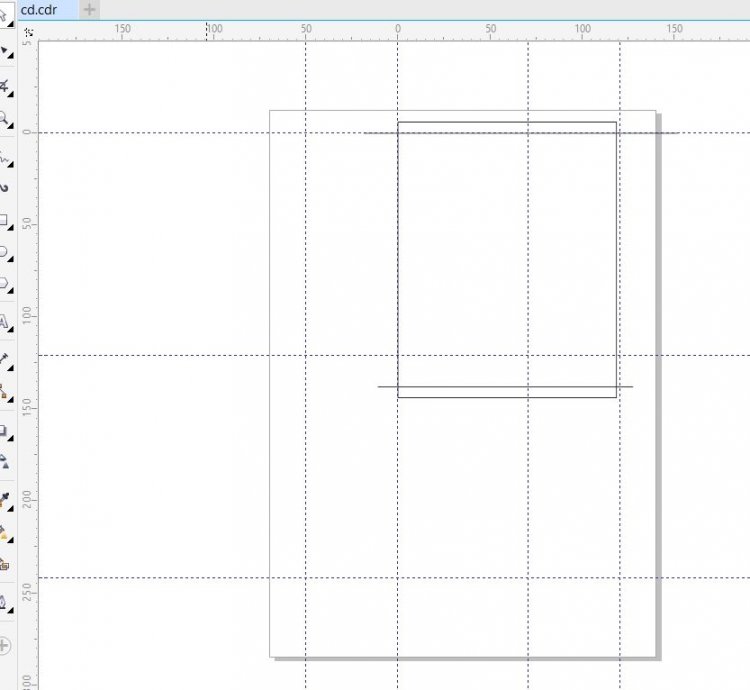
Task: Switch to the cd.cdr document tab
Action: (39, 9)
